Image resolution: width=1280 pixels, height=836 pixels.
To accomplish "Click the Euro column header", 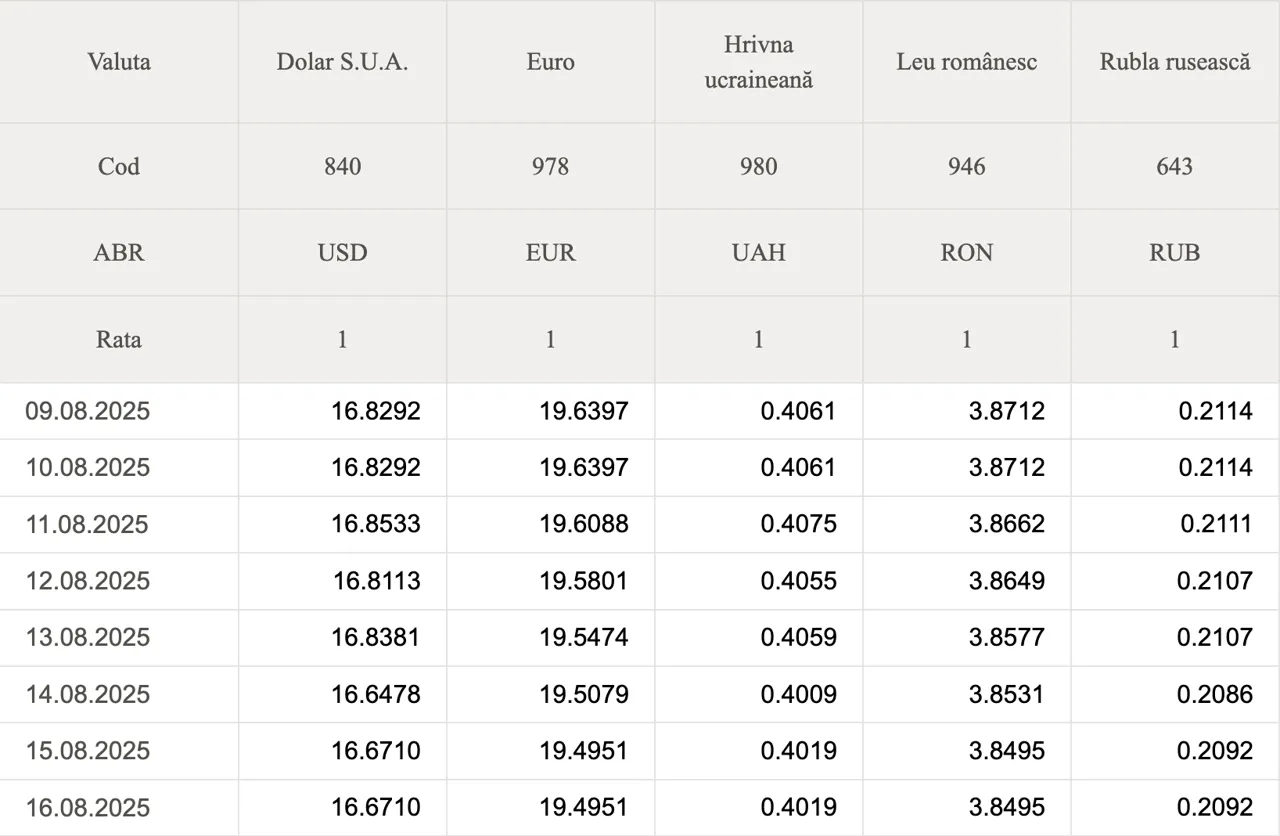I will click(x=550, y=62).
